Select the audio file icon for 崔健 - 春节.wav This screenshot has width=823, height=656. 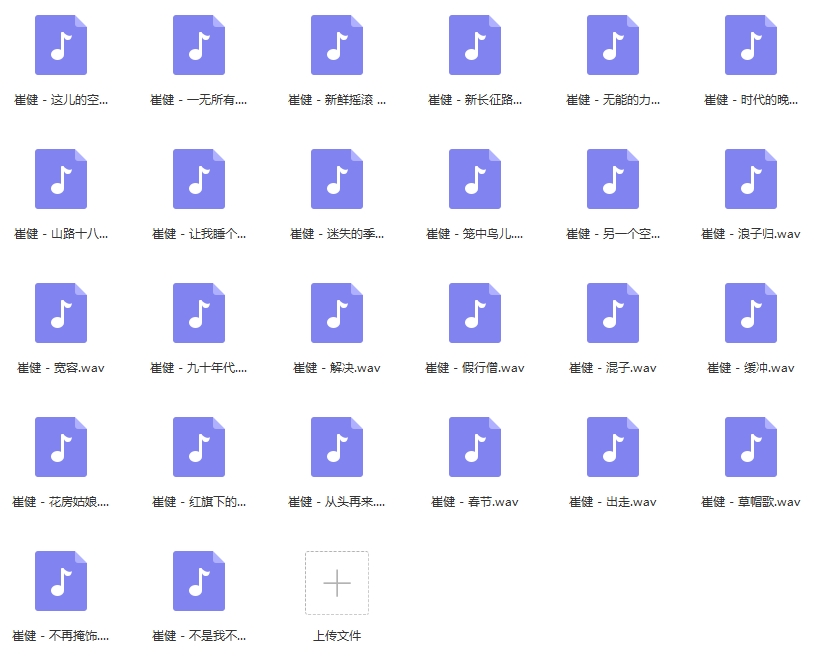475,447
